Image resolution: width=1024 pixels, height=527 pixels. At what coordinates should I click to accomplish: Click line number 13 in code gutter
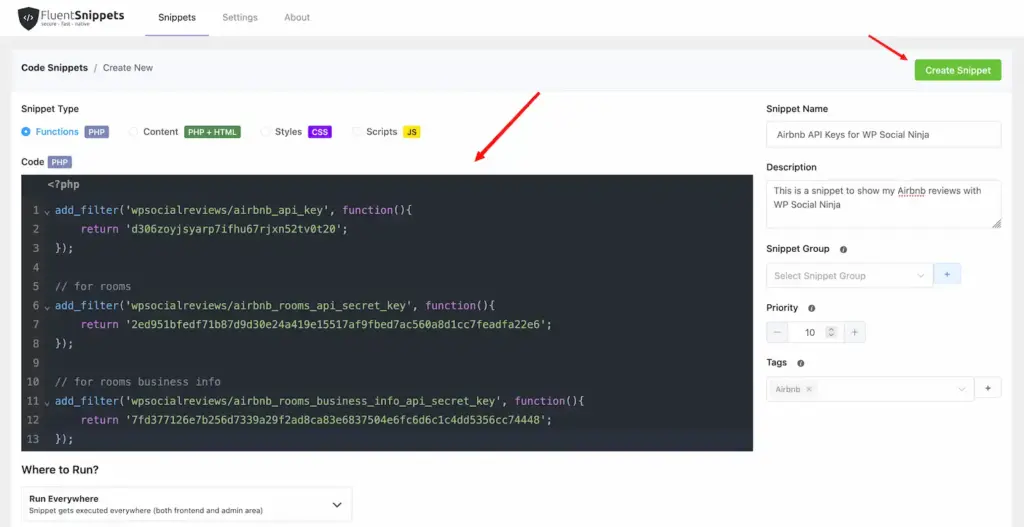click(33, 439)
